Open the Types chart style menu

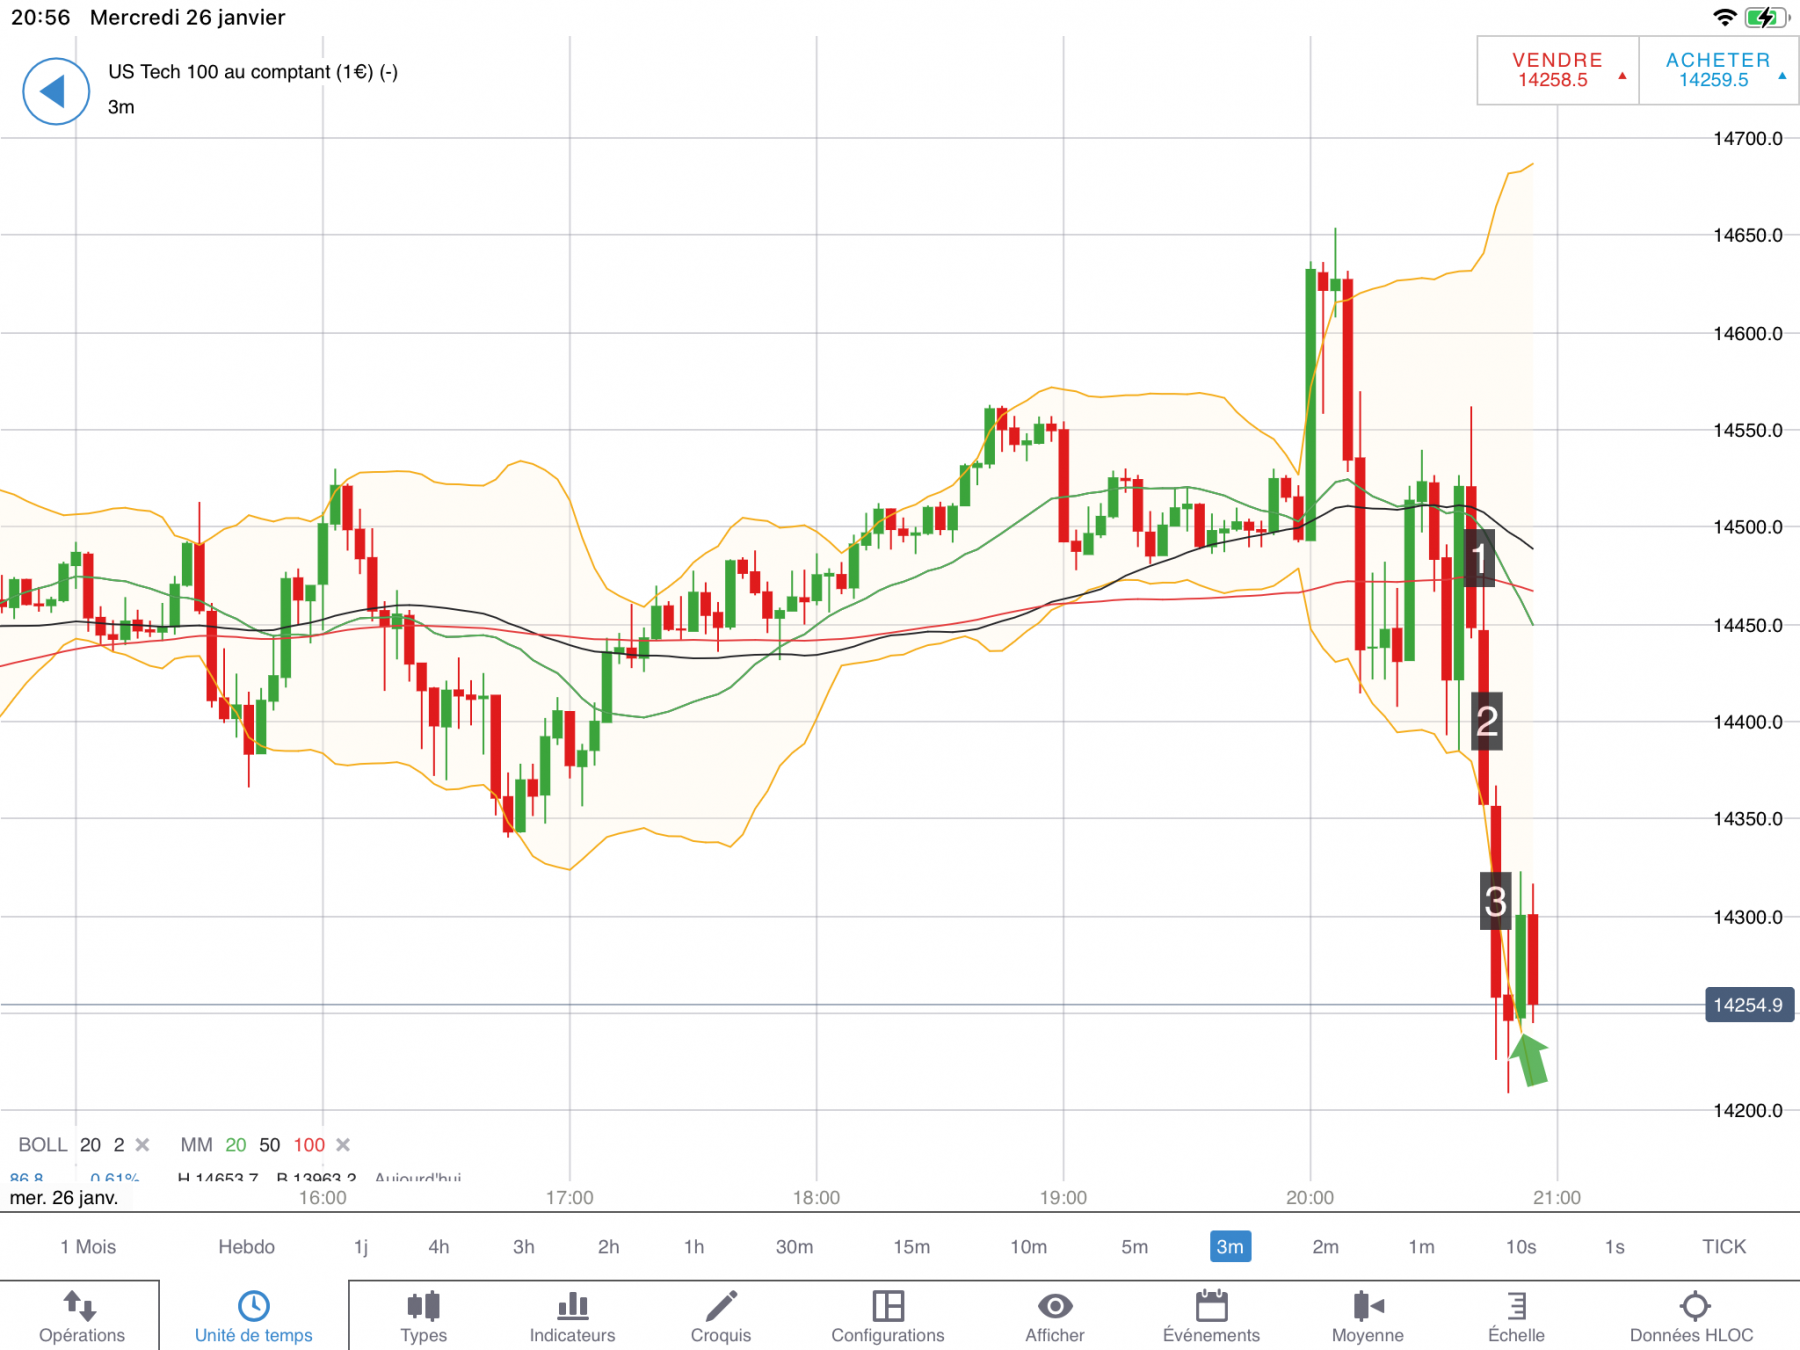[x=424, y=1316]
